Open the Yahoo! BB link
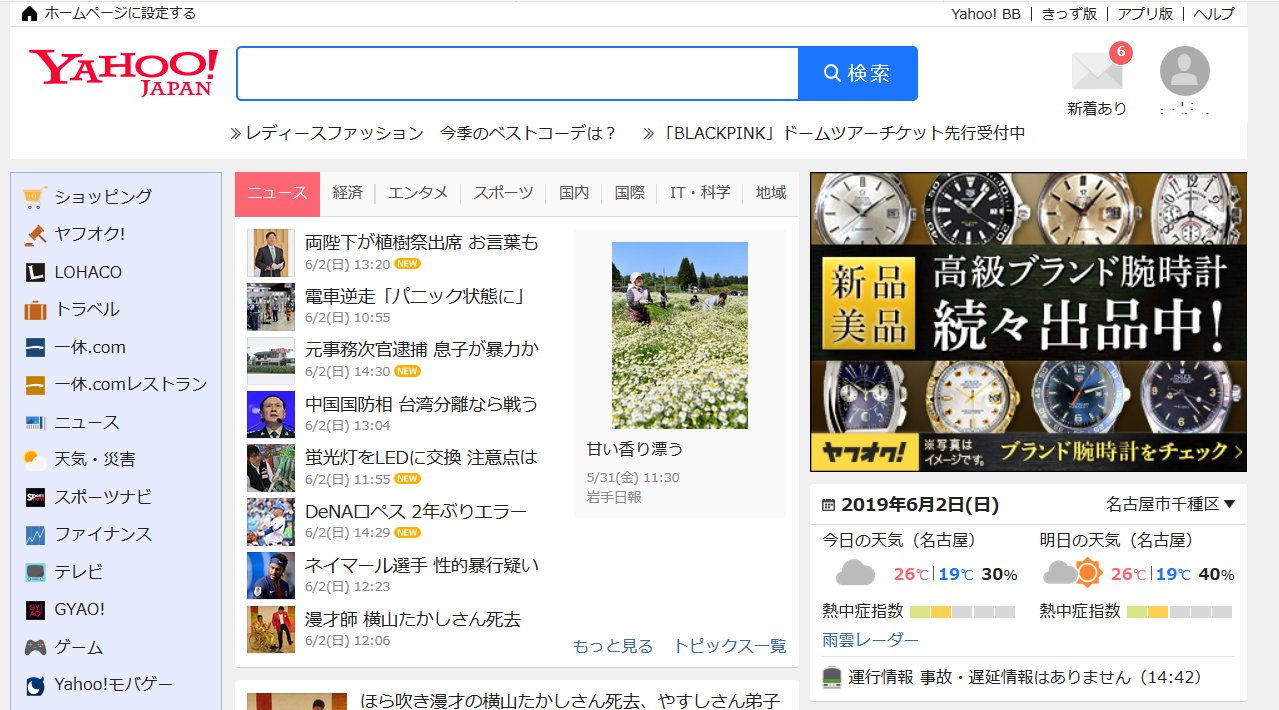 (986, 14)
